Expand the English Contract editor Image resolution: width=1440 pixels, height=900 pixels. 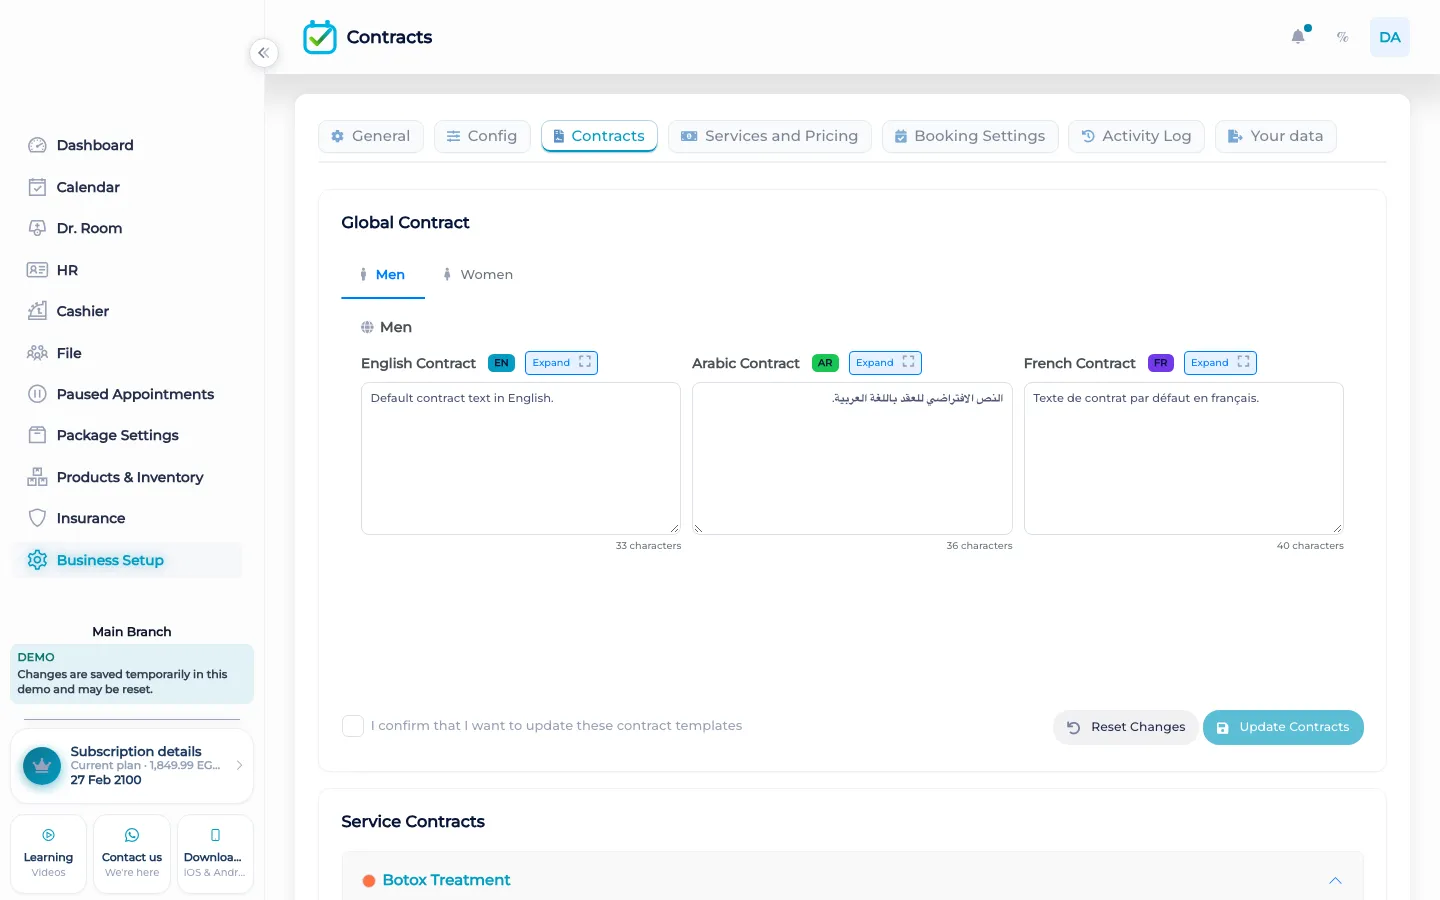tap(561, 363)
